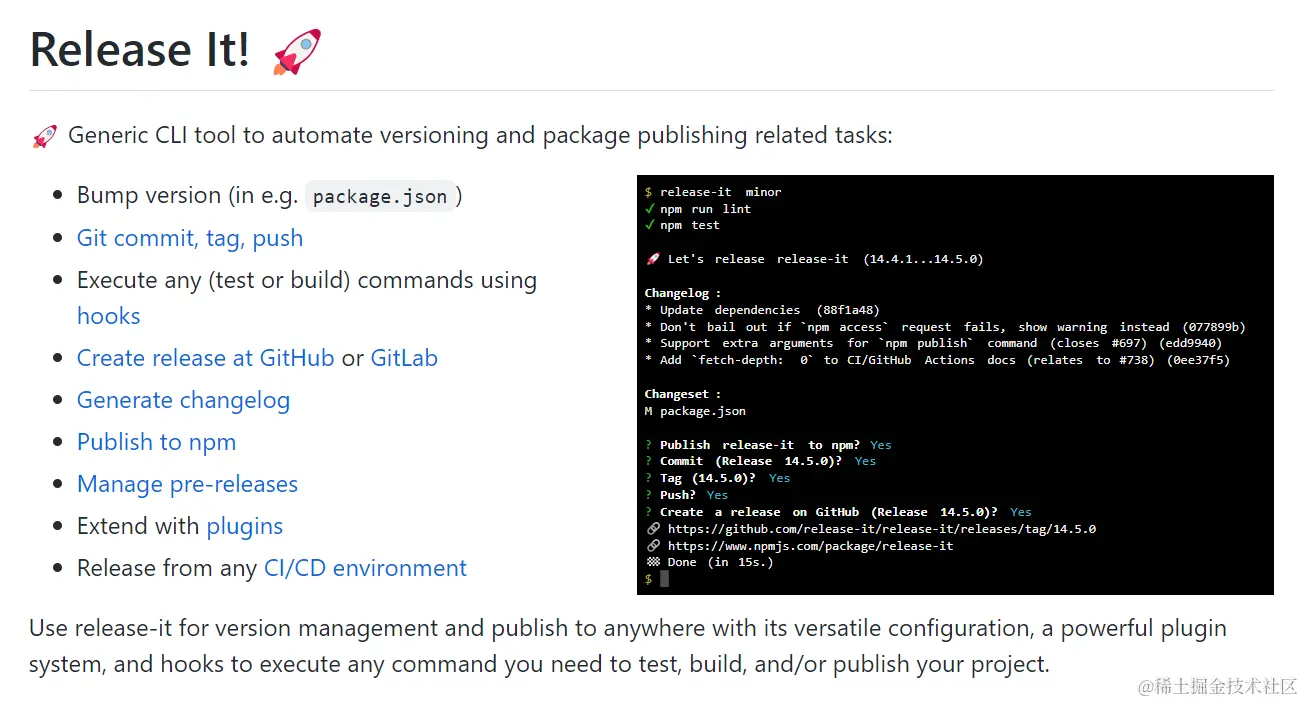The width and height of the screenshot is (1304, 703).
Task: Click the 'Bump version (in e.g.' text
Action: pyautogui.click(x=188, y=196)
